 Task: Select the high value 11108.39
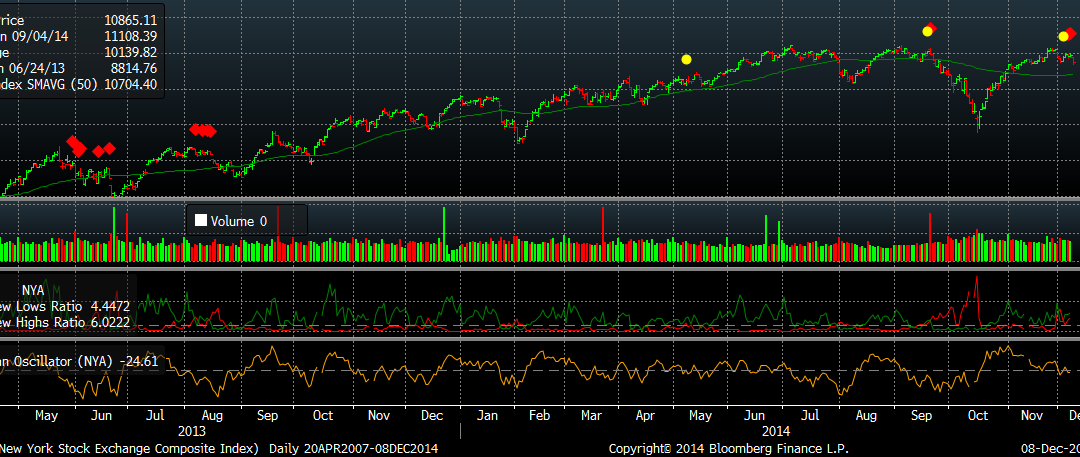131,37
